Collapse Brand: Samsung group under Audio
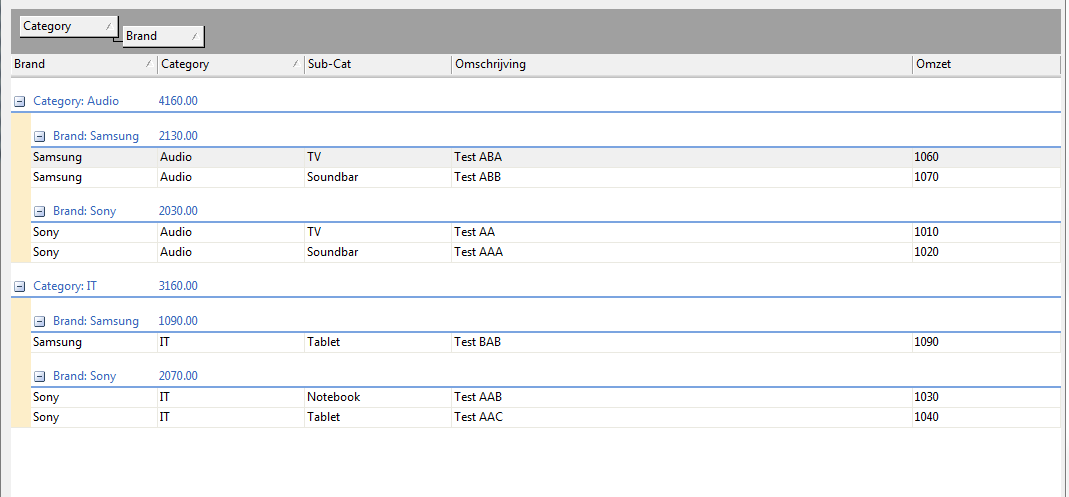This screenshot has height=497, width=1069. point(40,136)
